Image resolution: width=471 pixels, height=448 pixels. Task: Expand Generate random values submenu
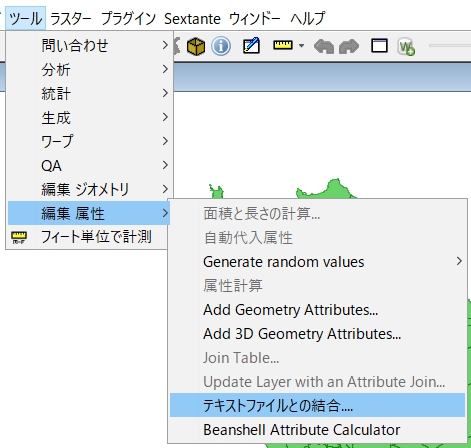click(317, 262)
